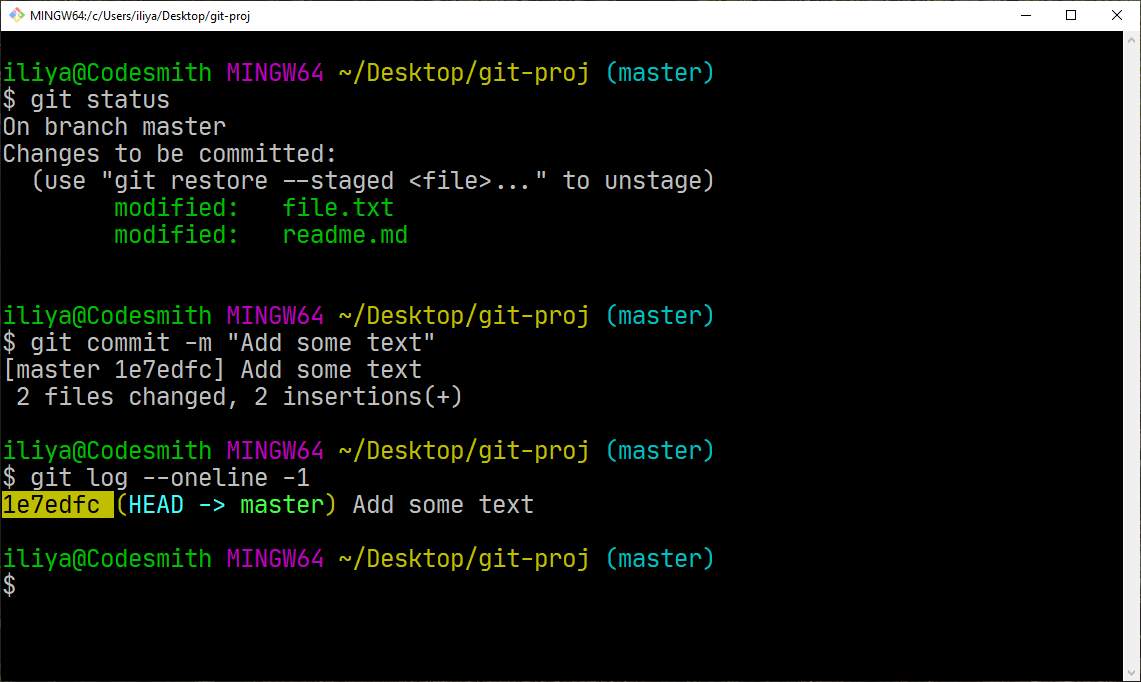Click the git restore --staged hint line
The width and height of the screenshot is (1141, 682).
pyautogui.click(x=373, y=181)
